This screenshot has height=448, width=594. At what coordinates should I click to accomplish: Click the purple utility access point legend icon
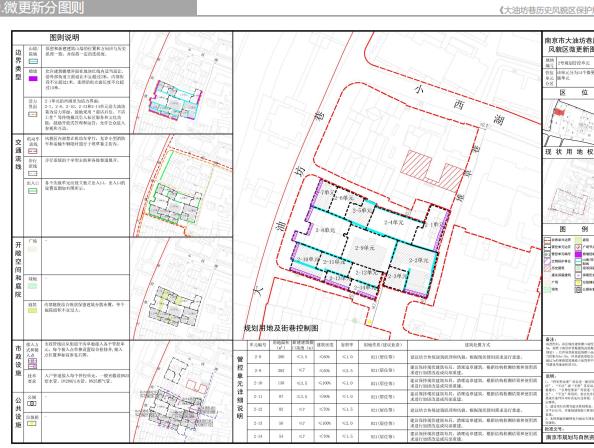tap(33, 364)
